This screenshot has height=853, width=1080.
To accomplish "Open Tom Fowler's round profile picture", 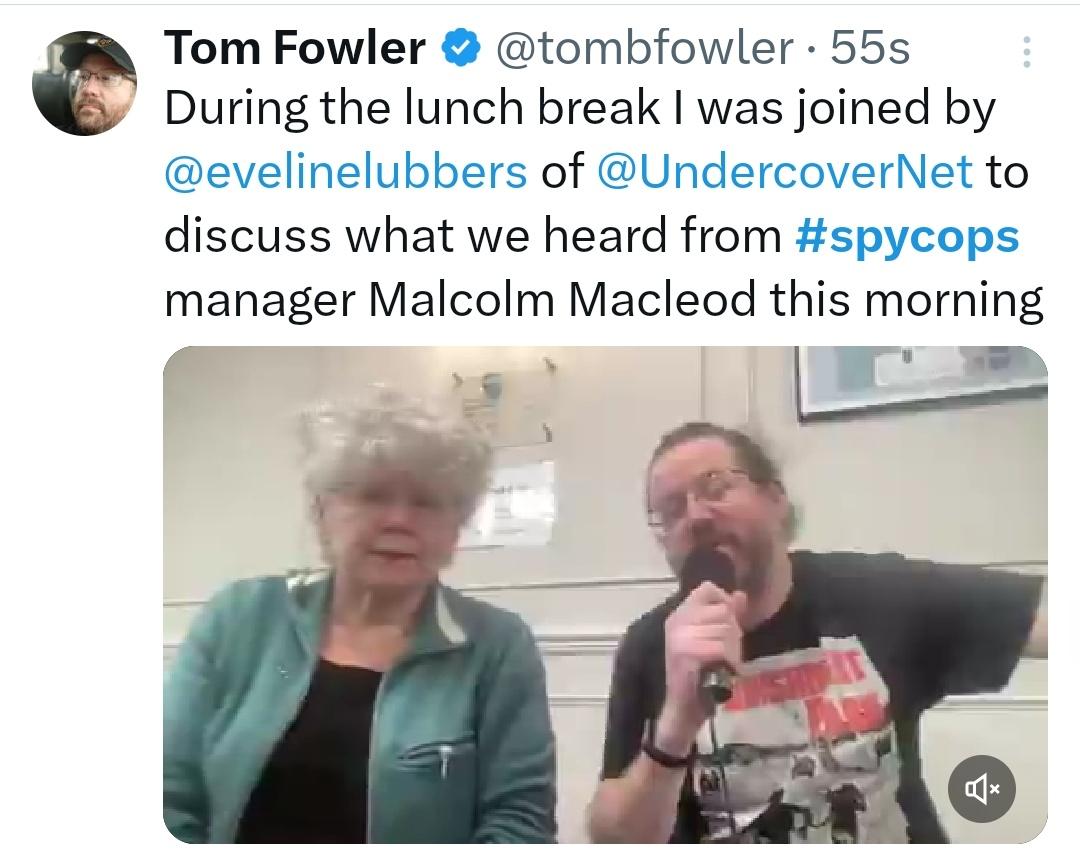I will 85,83.
